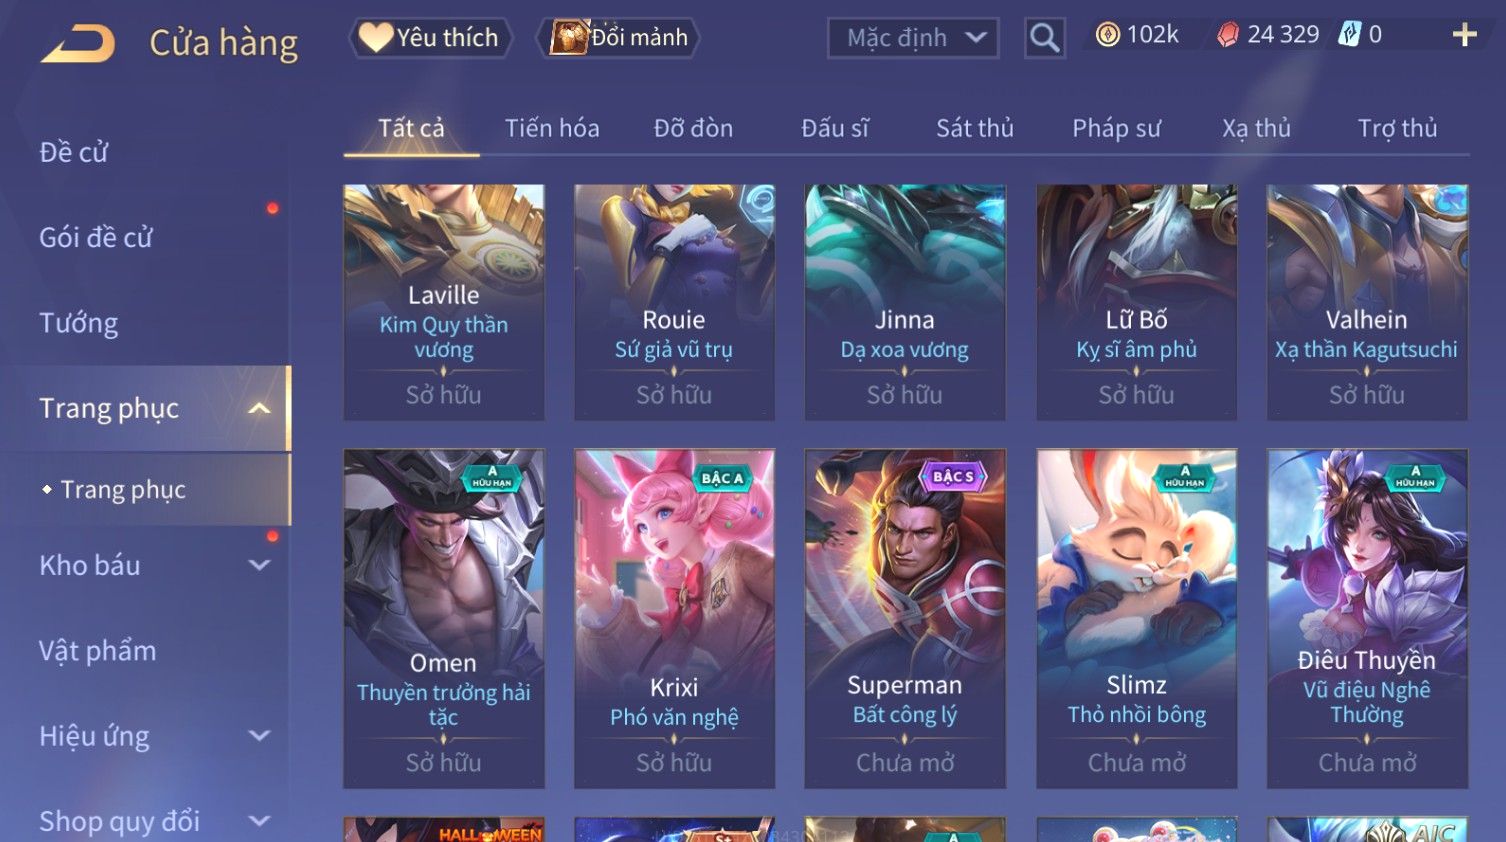1506x842 pixels.
Task: Open the Krixi Phó văn nghệ skin card
Action: tap(674, 618)
